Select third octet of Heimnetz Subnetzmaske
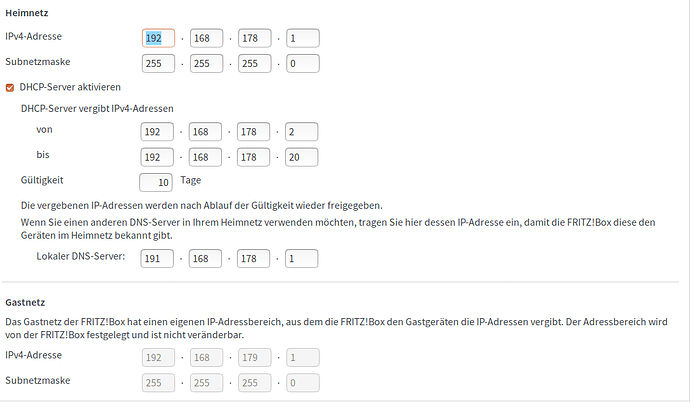The image size is (690, 402). [254, 64]
